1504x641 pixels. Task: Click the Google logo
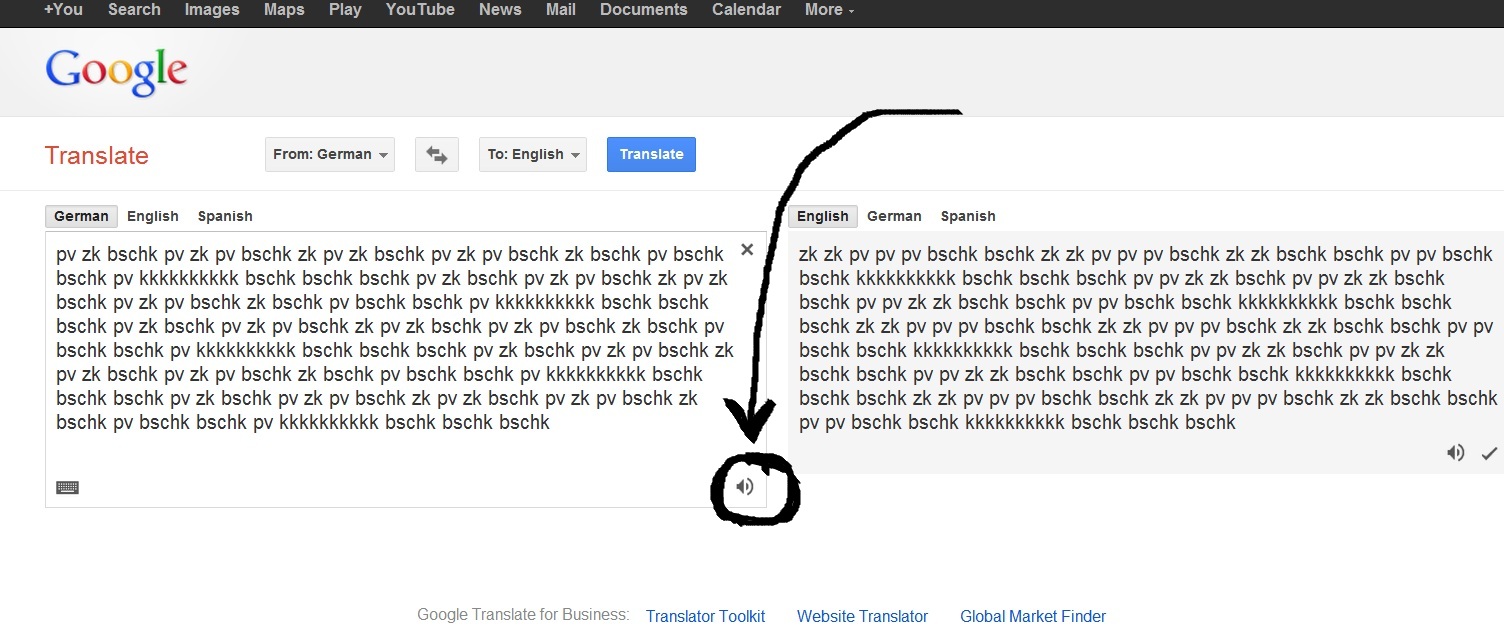pos(116,70)
